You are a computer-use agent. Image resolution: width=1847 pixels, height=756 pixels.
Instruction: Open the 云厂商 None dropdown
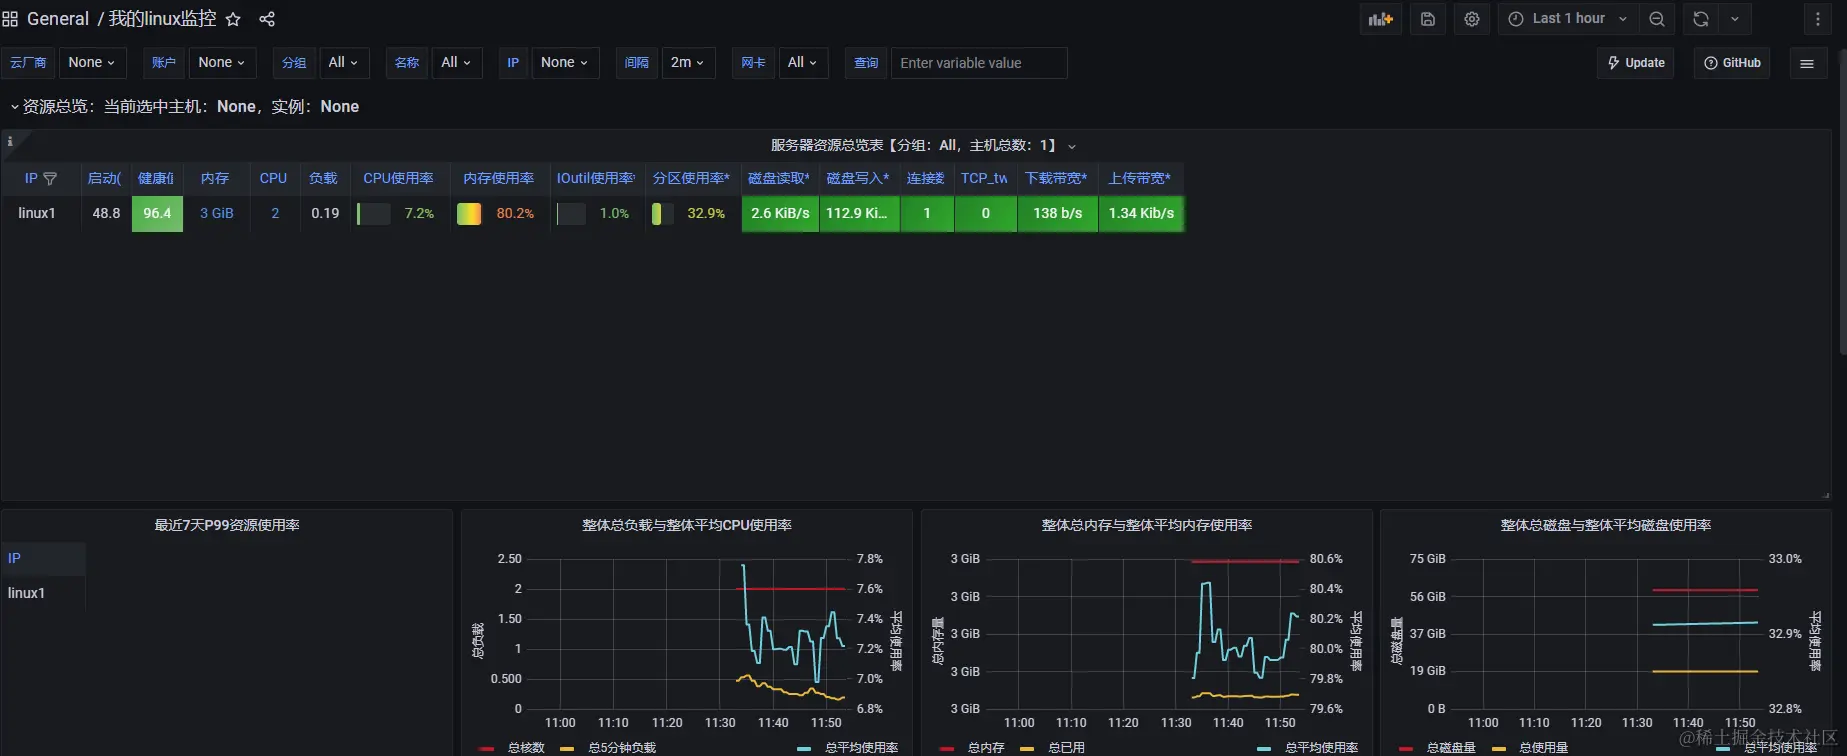click(x=92, y=62)
